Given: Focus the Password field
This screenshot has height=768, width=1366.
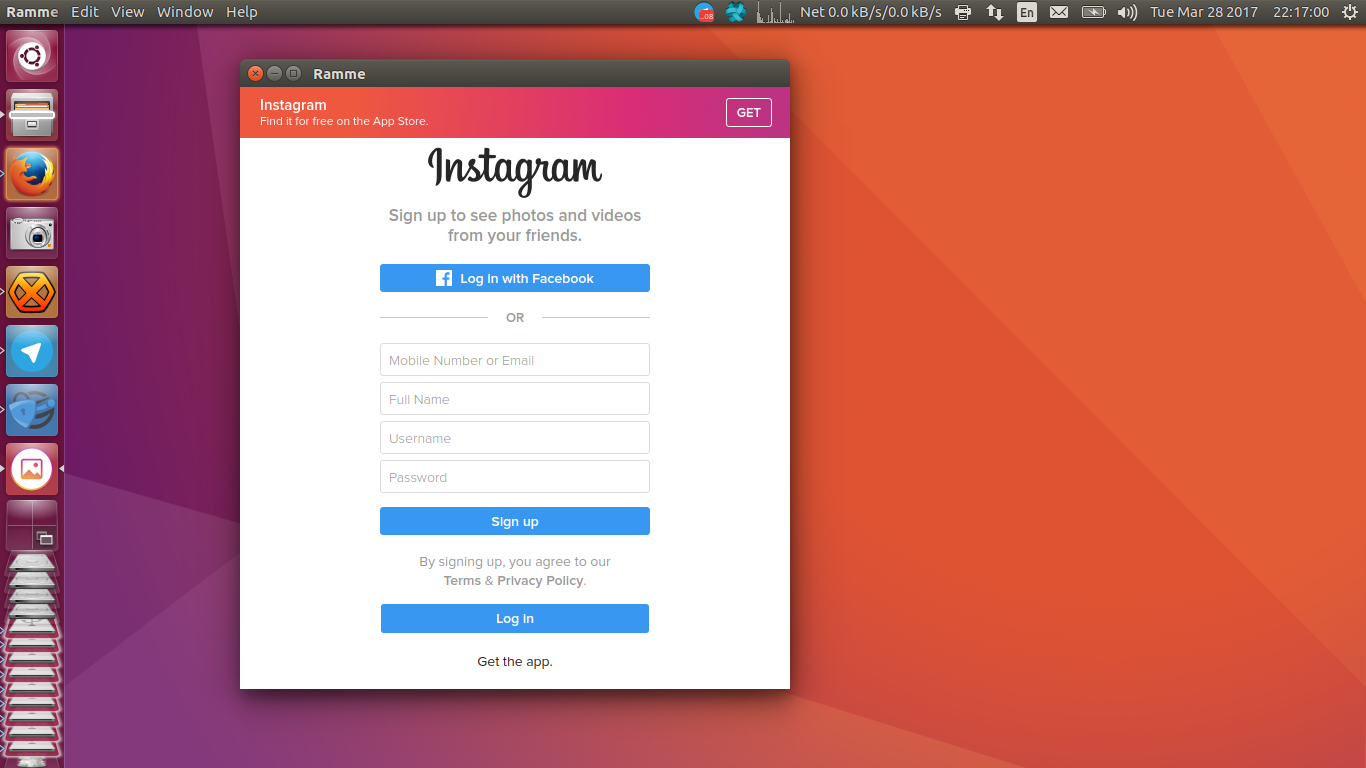Looking at the screenshot, I should click(515, 477).
